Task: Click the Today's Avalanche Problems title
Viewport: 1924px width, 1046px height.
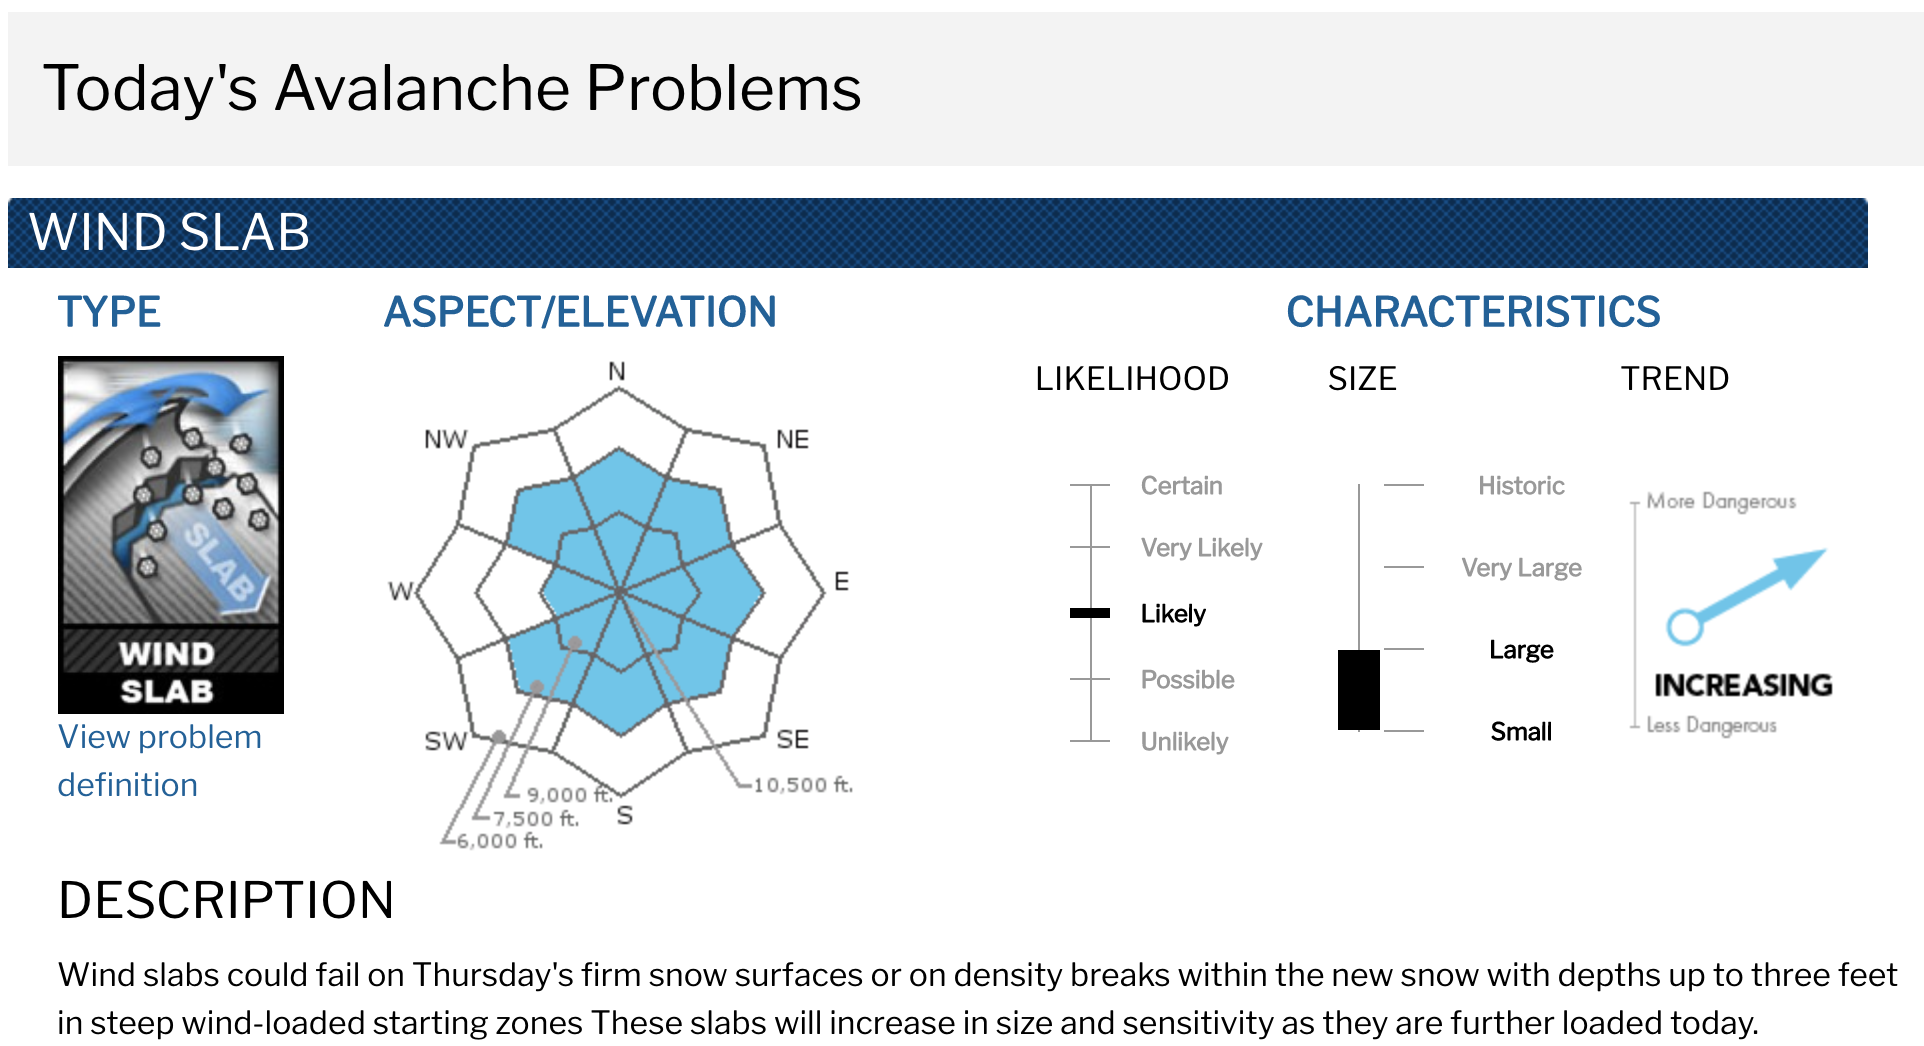Action: pyautogui.click(x=452, y=88)
